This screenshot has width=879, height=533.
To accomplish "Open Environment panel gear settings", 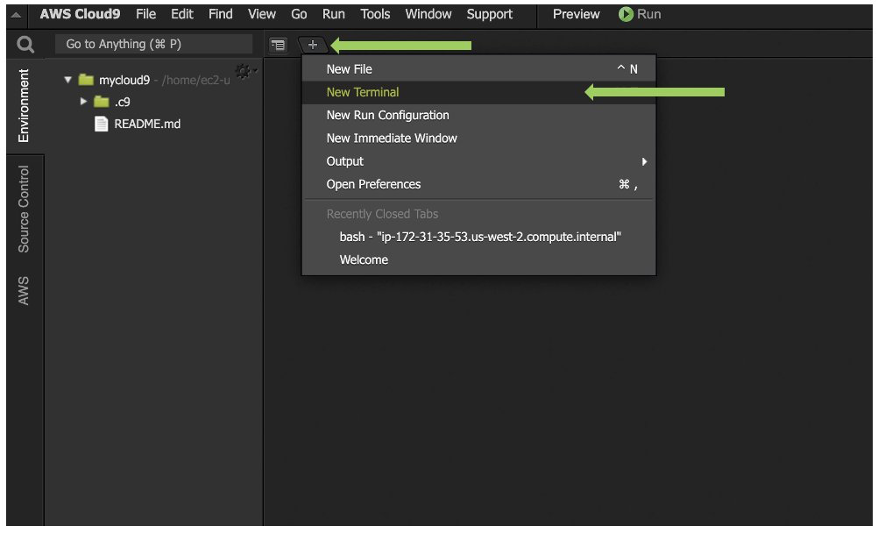I will pos(243,71).
